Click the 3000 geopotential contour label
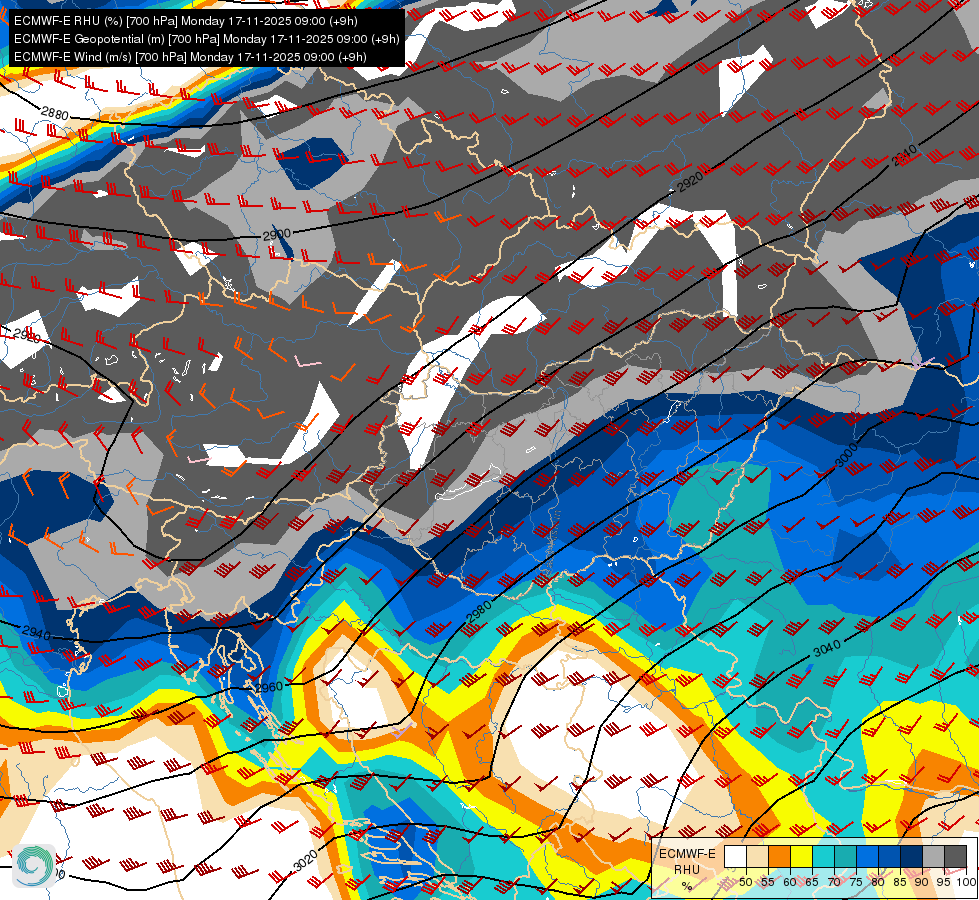979x900 pixels. click(847, 455)
